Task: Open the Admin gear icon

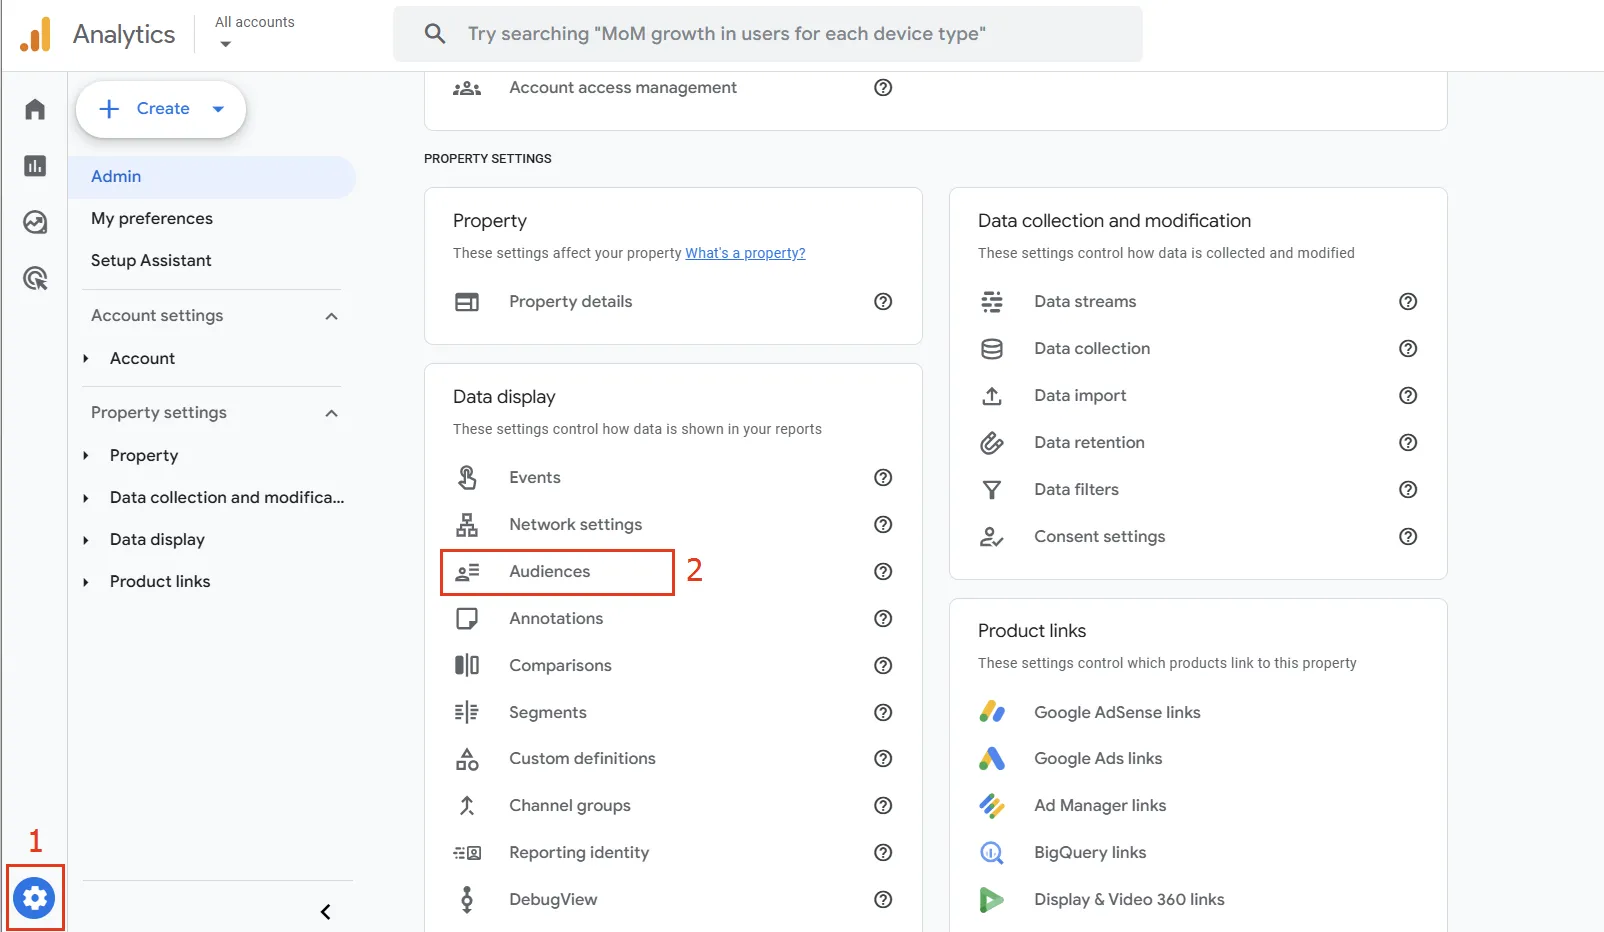Action: 35,897
